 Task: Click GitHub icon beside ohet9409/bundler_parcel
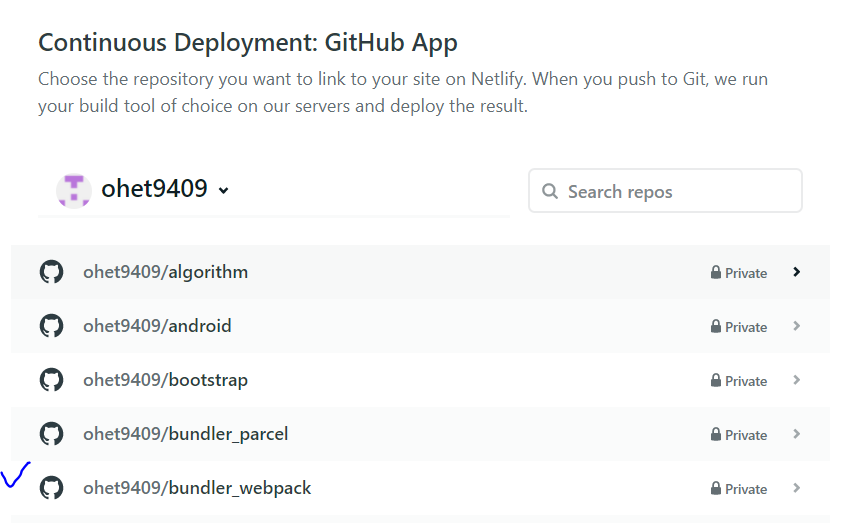tap(51, 434)
